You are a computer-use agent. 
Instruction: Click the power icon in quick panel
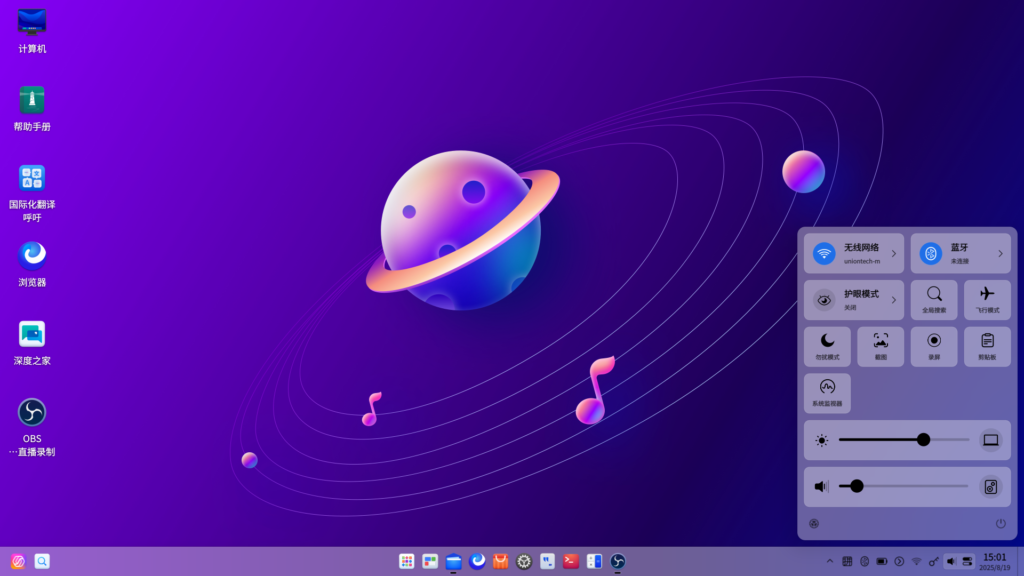(1000, 523)
